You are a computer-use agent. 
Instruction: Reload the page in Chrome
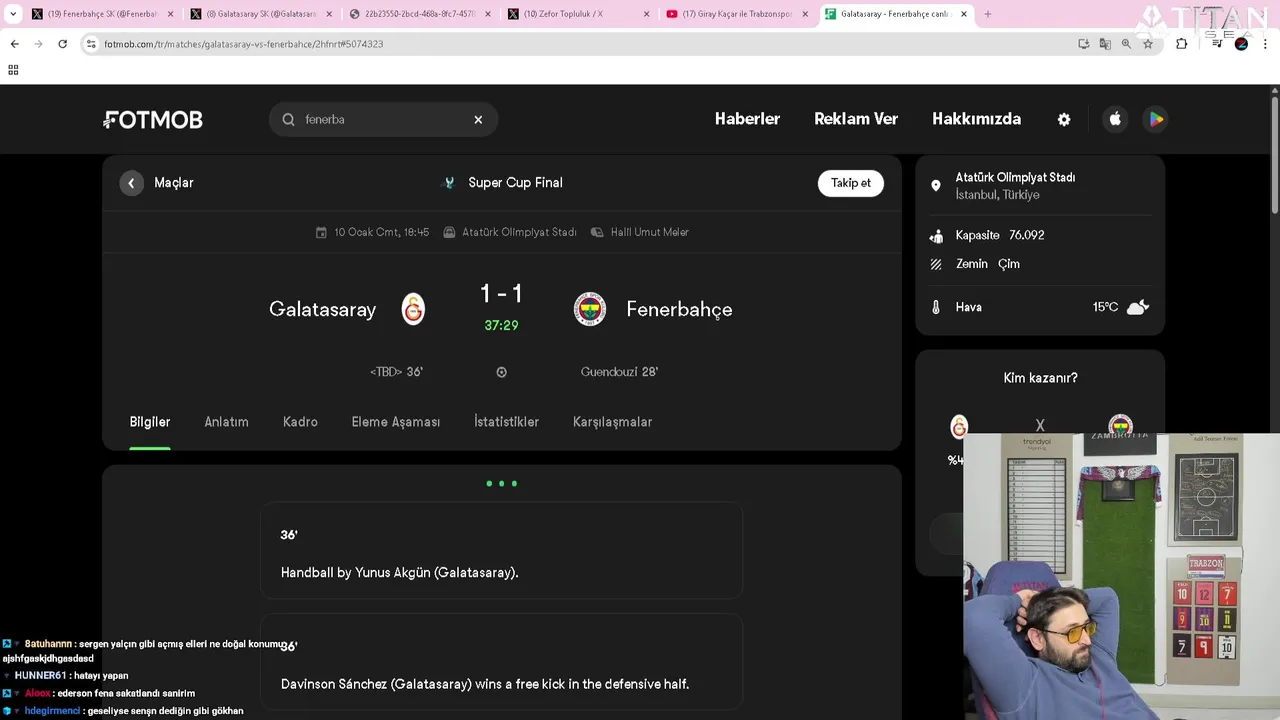tap(62, 44)
